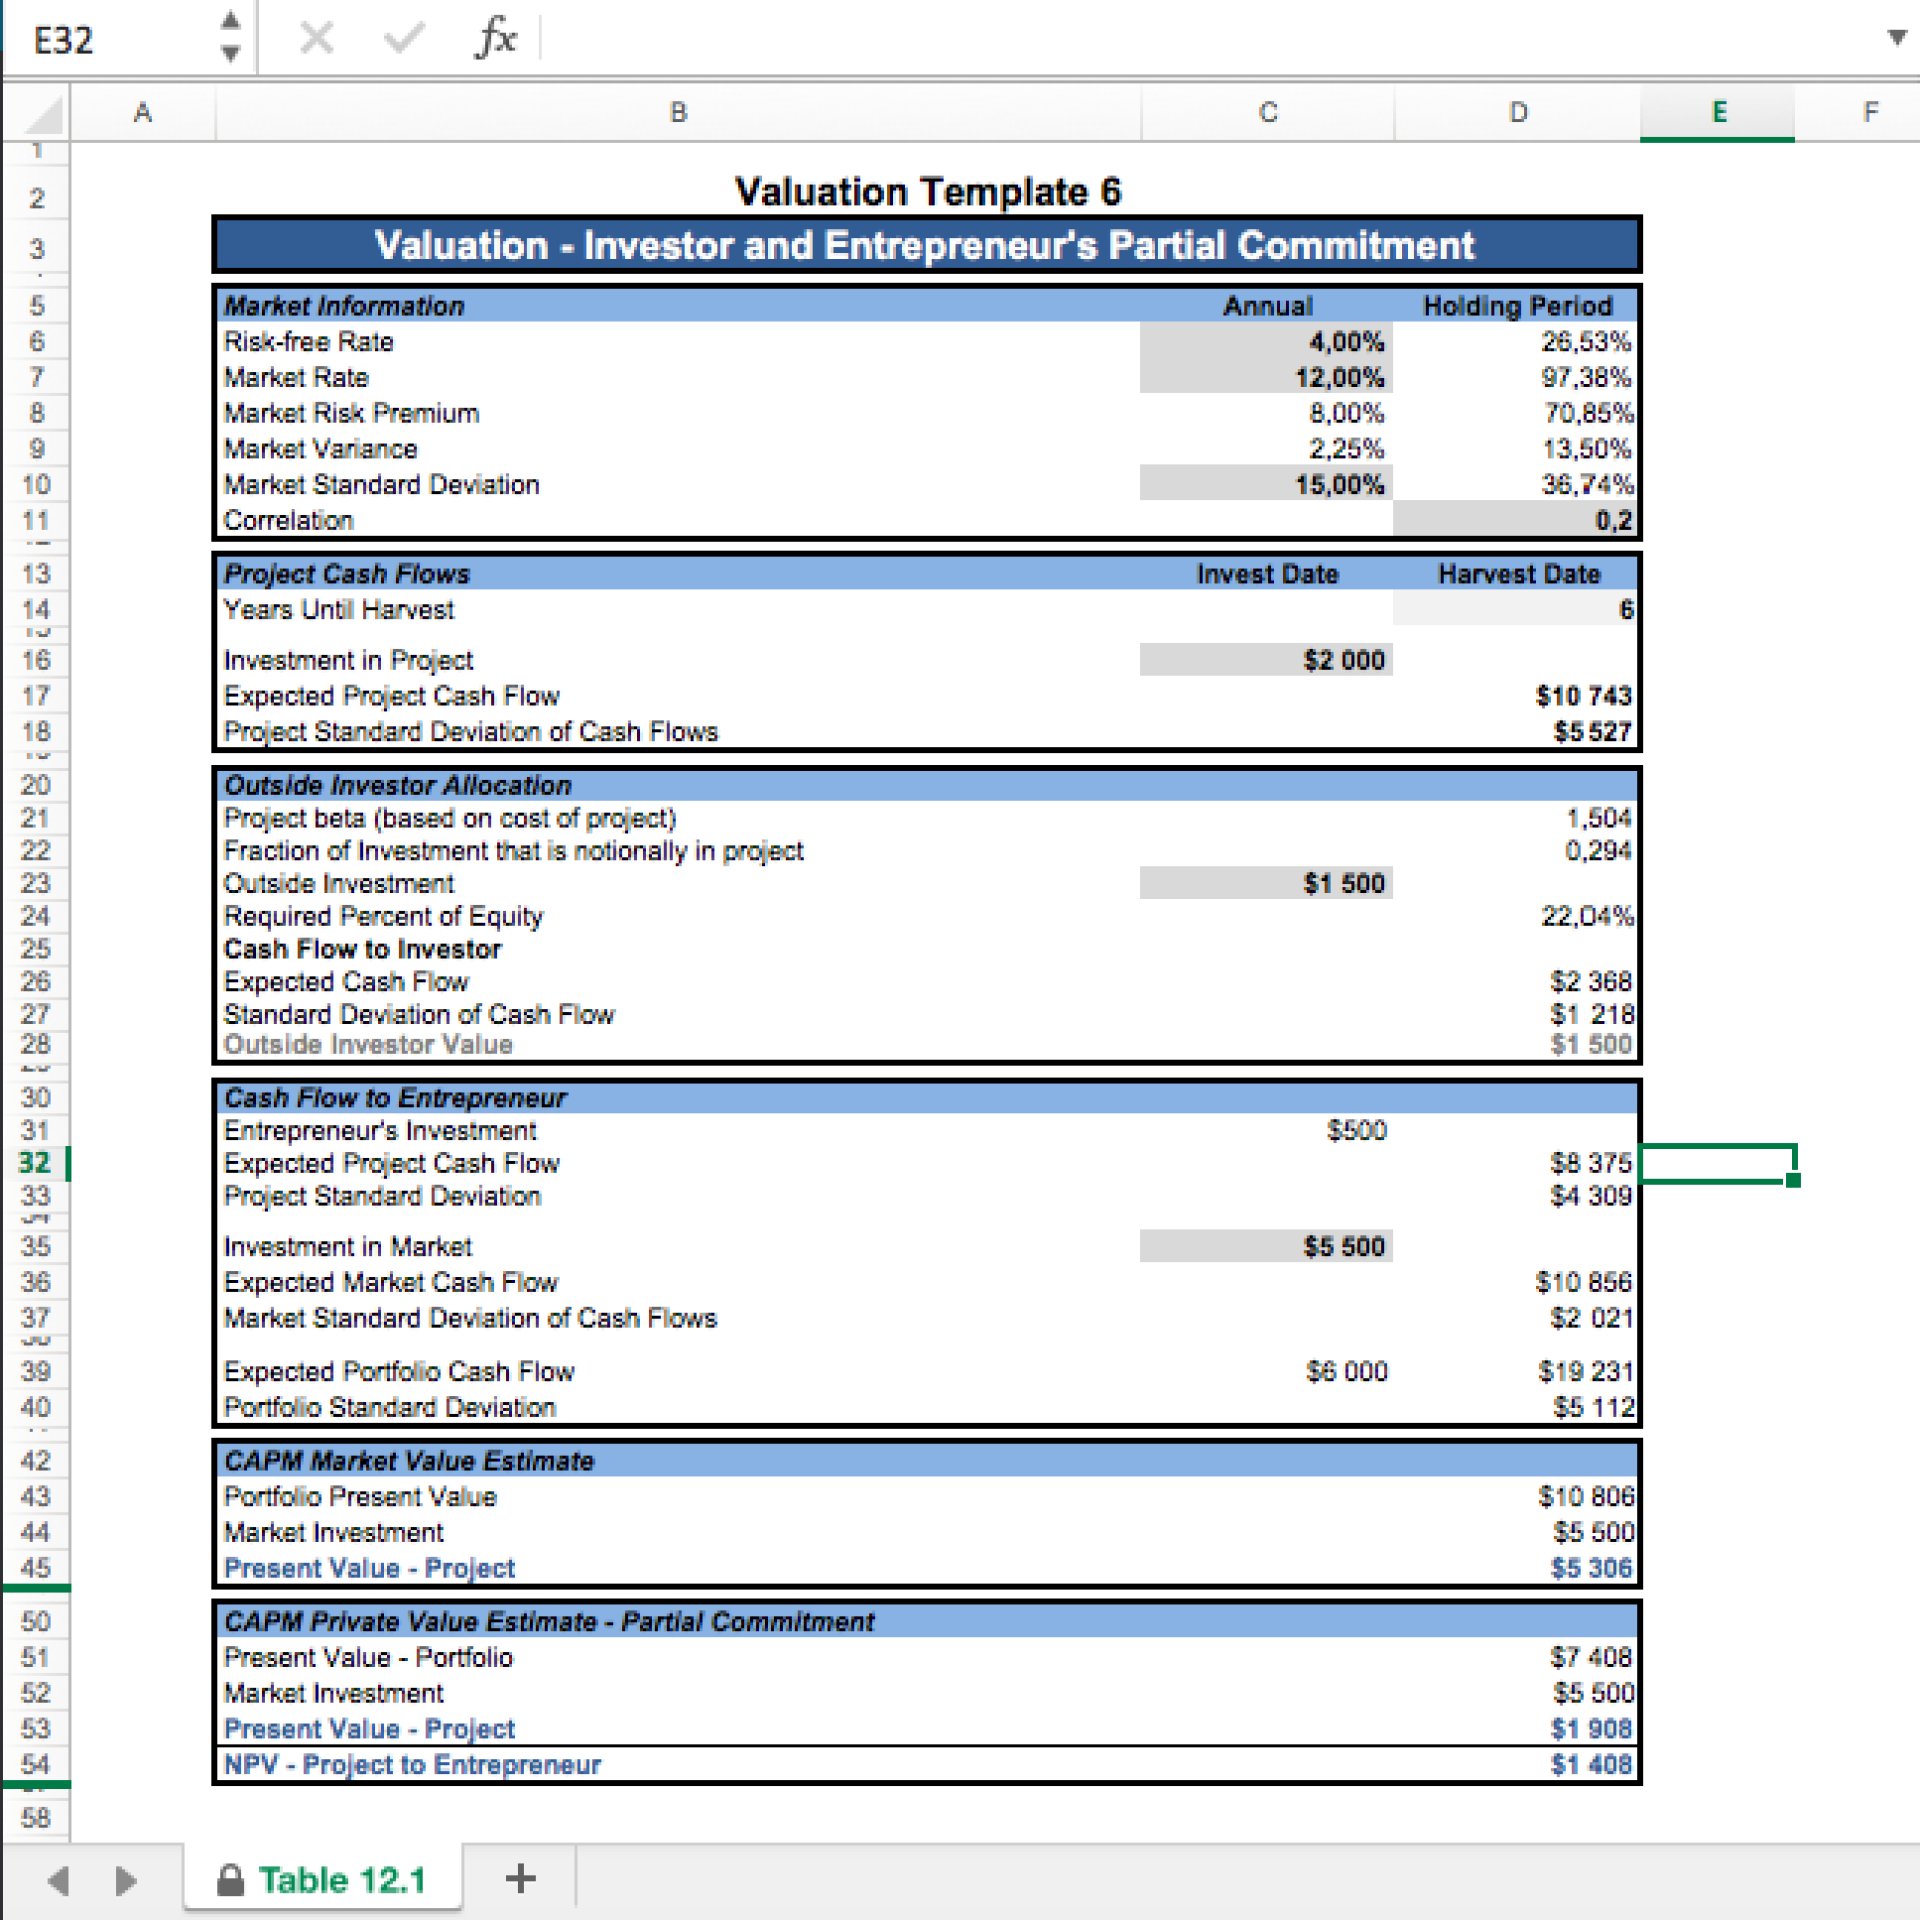Go to previous sheet with left arrow

point(58,1881)
